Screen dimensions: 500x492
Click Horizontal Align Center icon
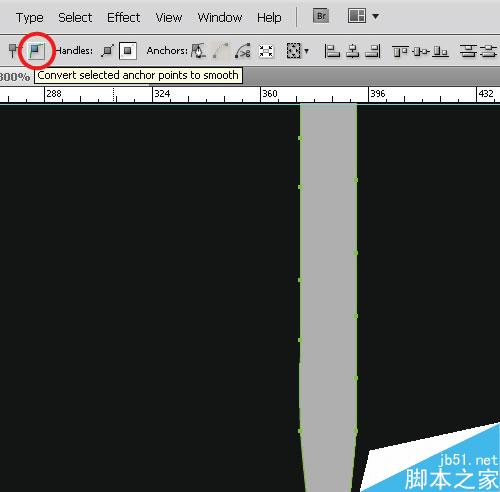[352, 51]
